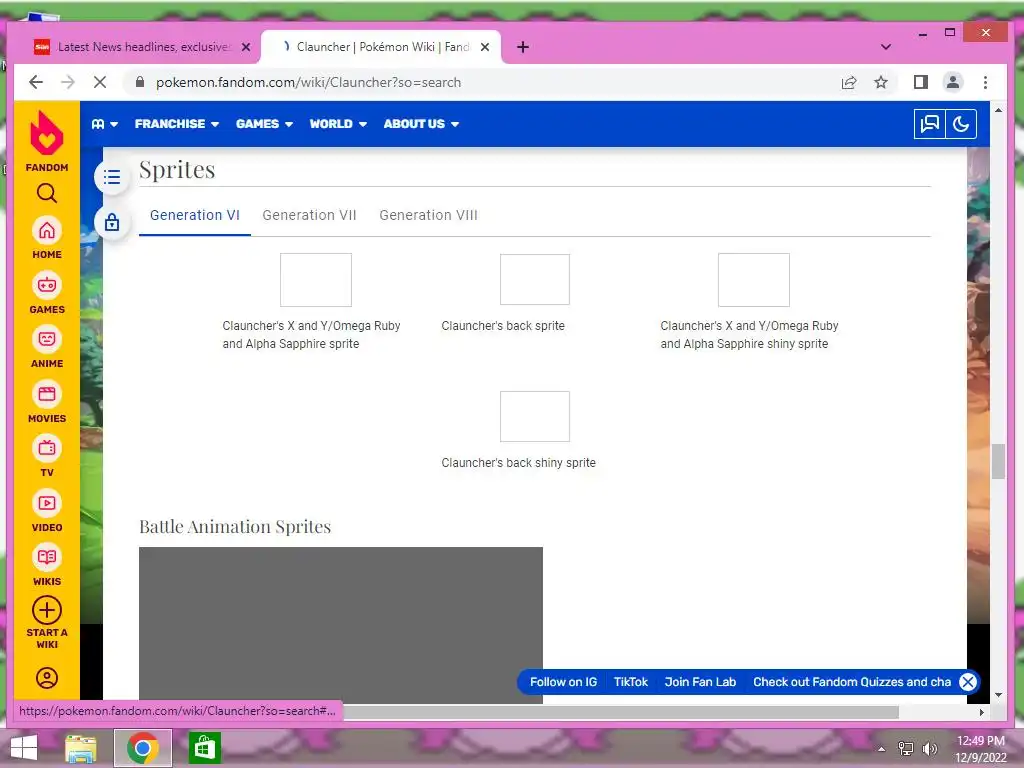Close the Clauncher Pokémon Wiki tab

[x=485, y=47]
